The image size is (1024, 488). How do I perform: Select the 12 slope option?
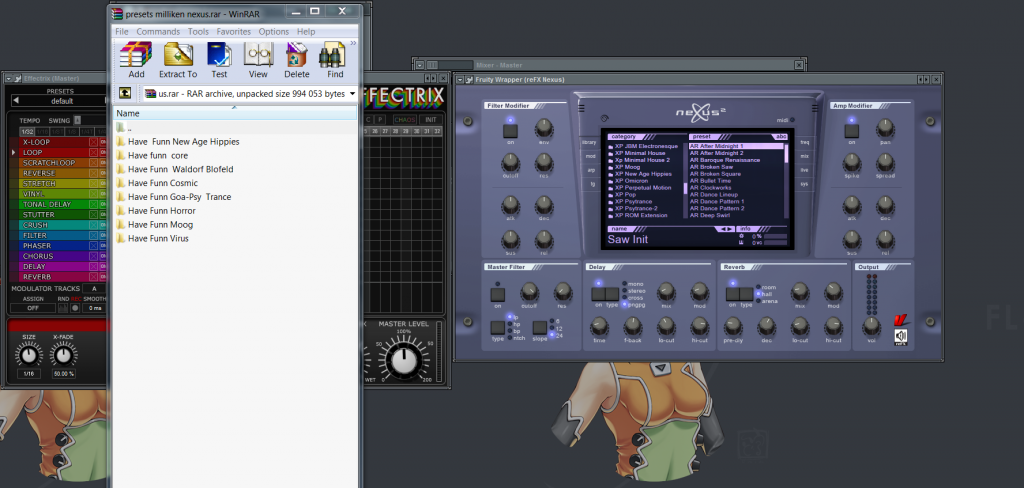(x=554, y=327)
